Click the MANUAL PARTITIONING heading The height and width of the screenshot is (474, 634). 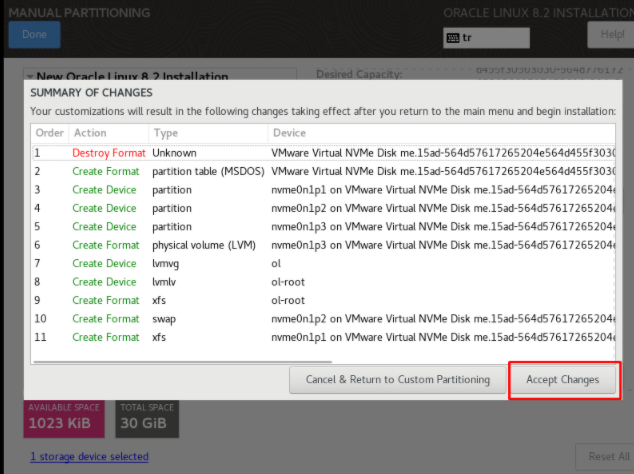tap(79, 13)
